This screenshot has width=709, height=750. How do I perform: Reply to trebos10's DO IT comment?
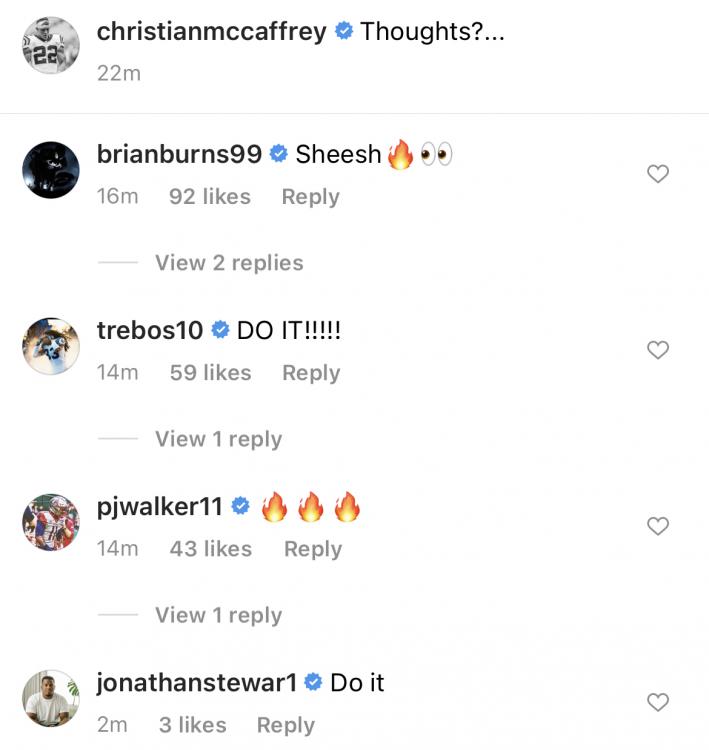pos(311,373)
